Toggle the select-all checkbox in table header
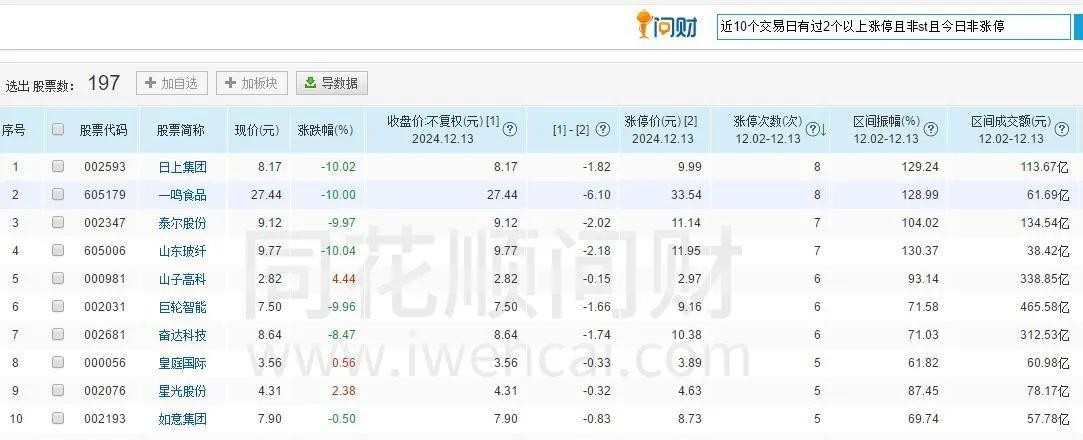 [58, 129]
